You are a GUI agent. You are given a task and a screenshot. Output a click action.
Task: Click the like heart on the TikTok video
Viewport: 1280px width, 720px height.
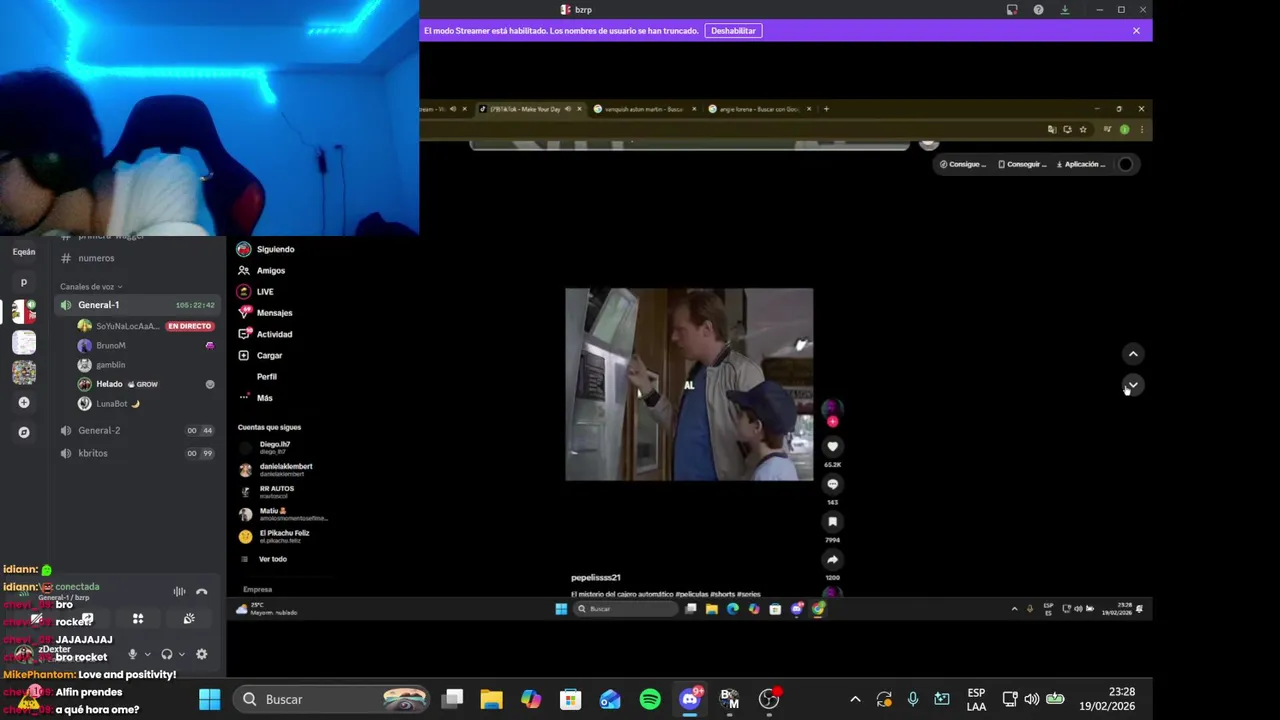[832, 447]
